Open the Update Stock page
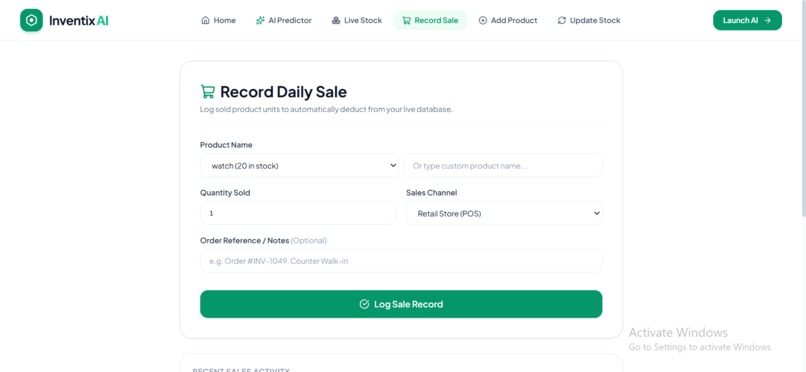Screen dimensions: 806x372 click(589, 21)
